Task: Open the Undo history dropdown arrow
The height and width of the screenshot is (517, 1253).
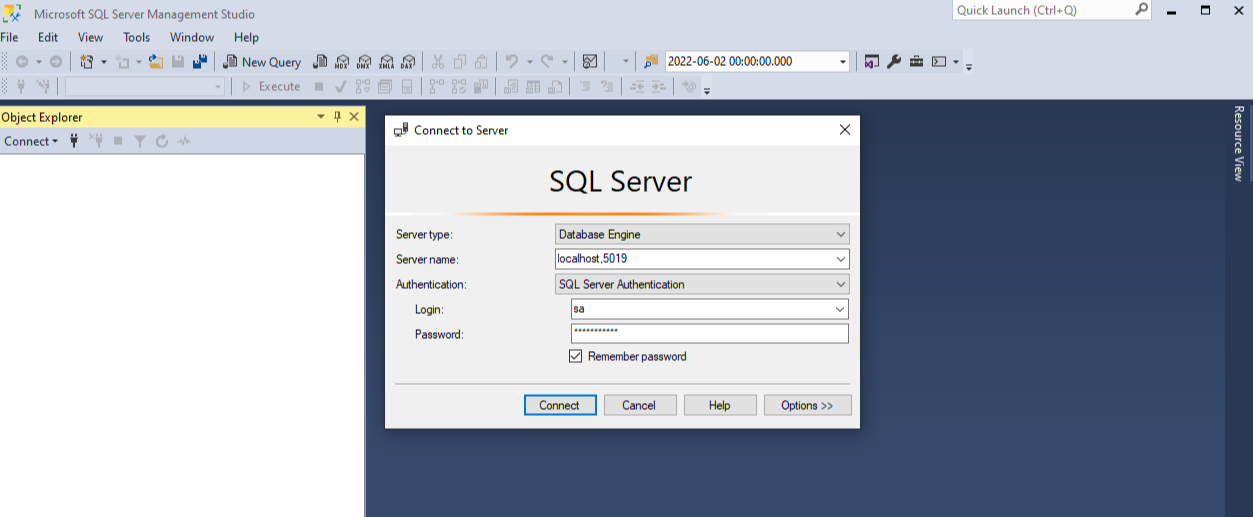Action: [x=529, y=62]
